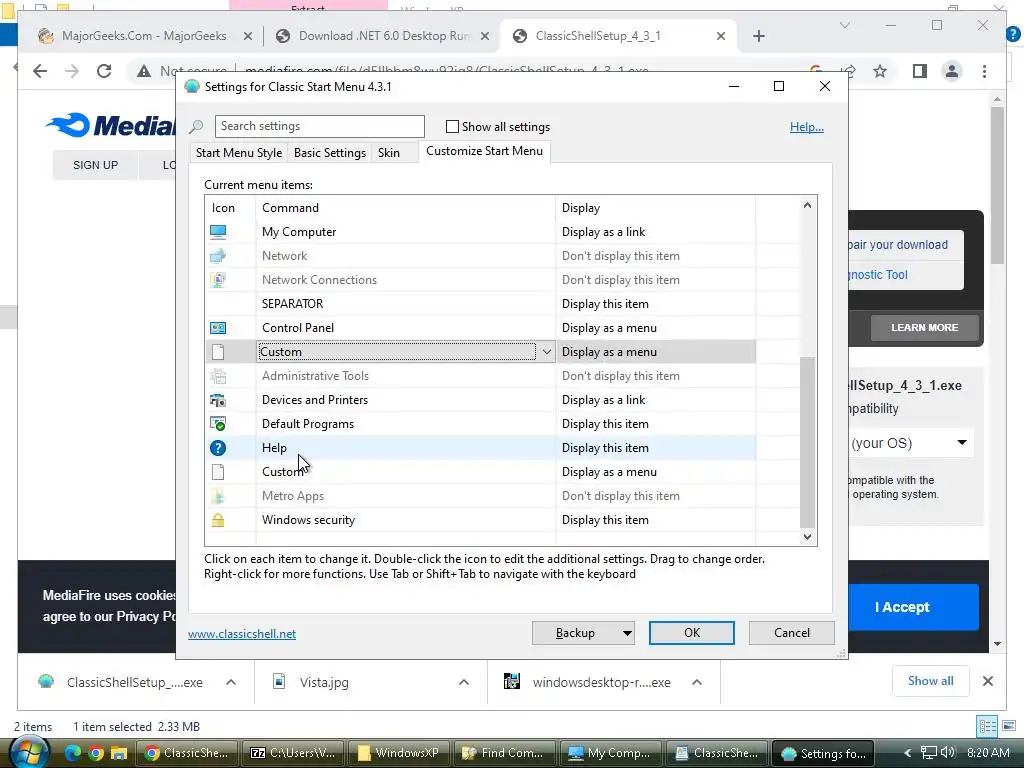Click LEARN MORE on MediaFire page
The height and width of the screenshot is (768, 1024).
coord(924,328)
